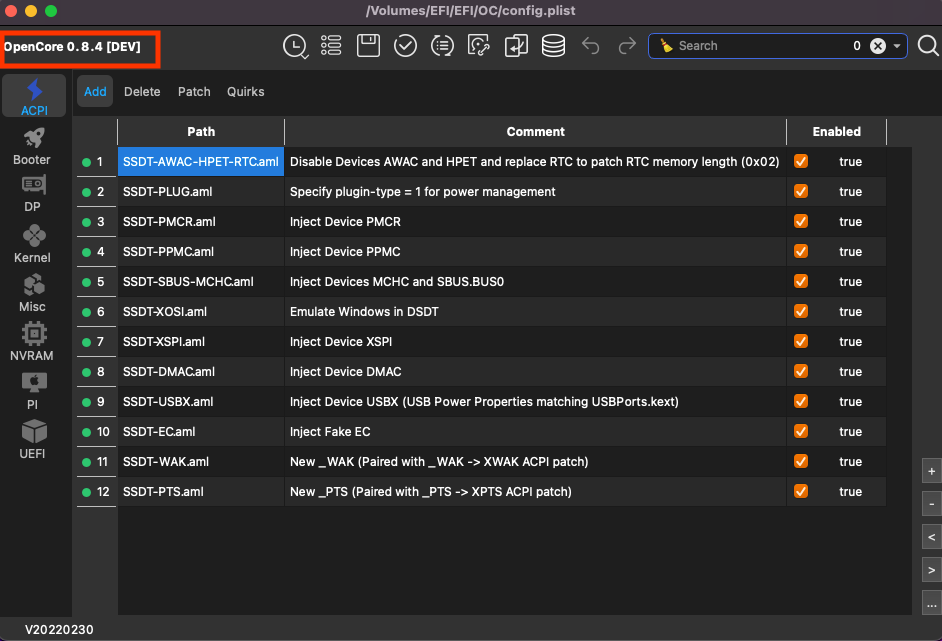Click the clock history toolbar icon
942x641 pixels.
click(295, 46)
